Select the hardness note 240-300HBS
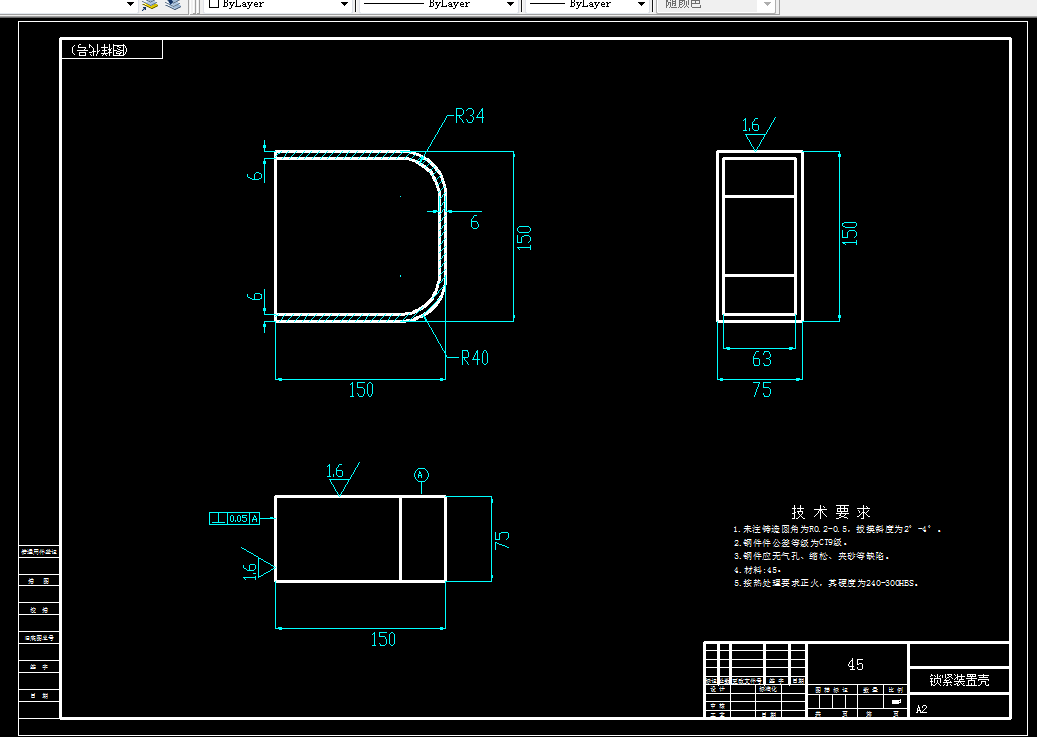This screenshot has height=737, width=1037. (x=826, y=584)
